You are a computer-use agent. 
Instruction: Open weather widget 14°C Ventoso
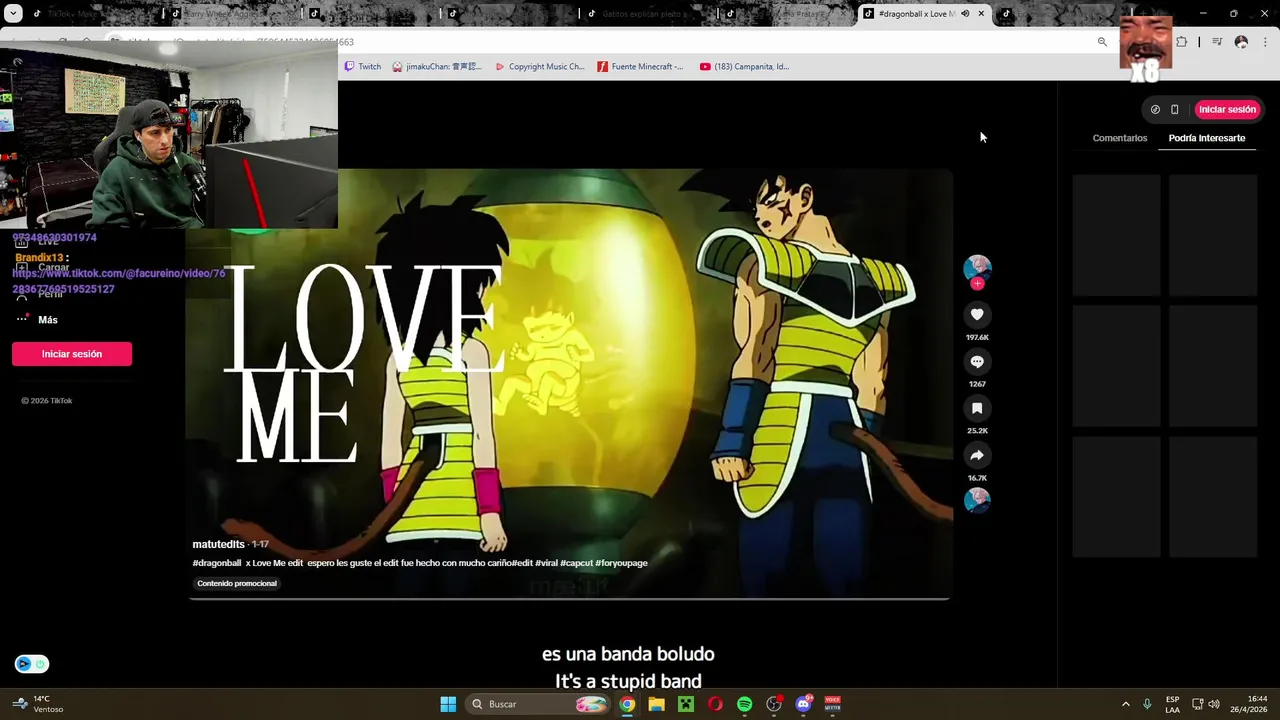coord(38,704)
